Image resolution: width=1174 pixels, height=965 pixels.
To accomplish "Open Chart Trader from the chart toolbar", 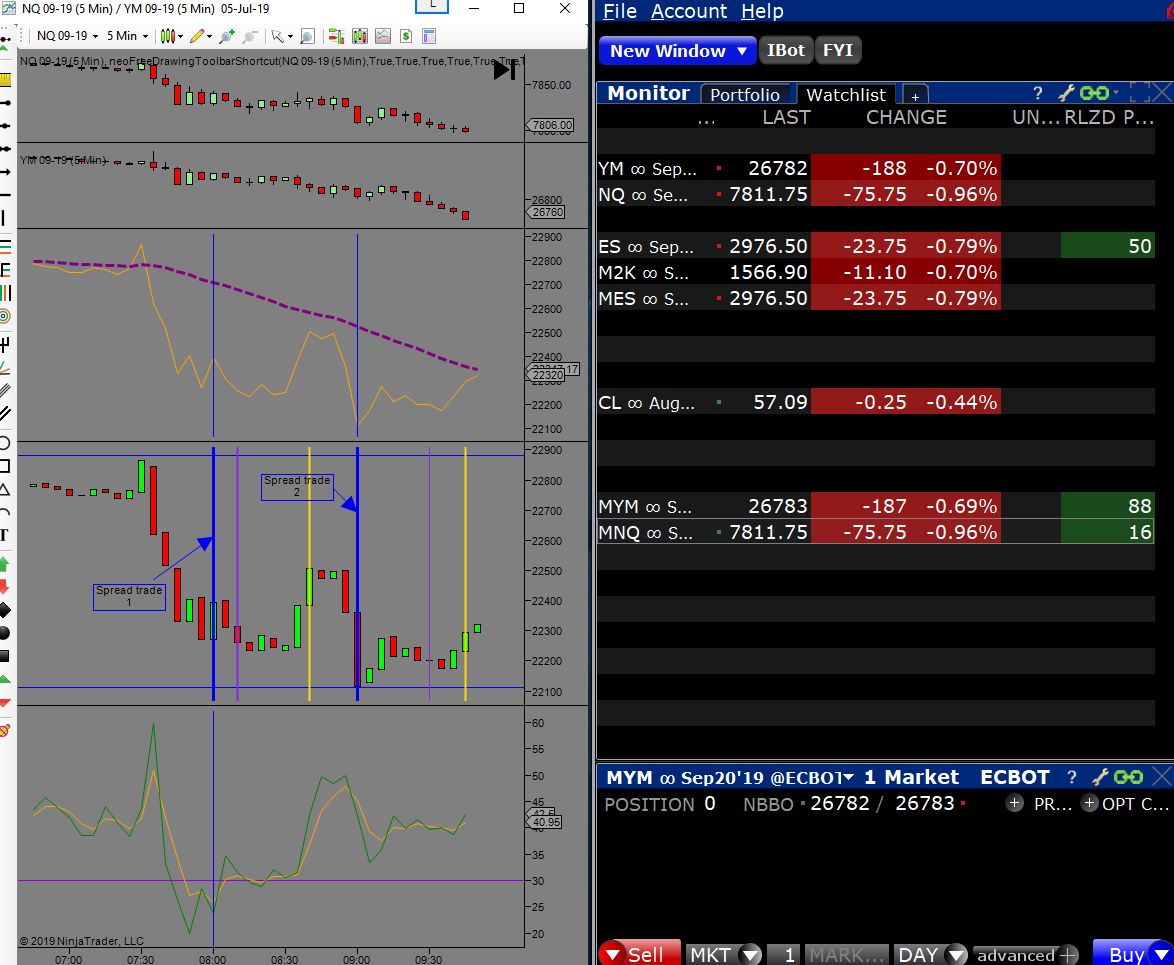I will (x=336, y=36).
